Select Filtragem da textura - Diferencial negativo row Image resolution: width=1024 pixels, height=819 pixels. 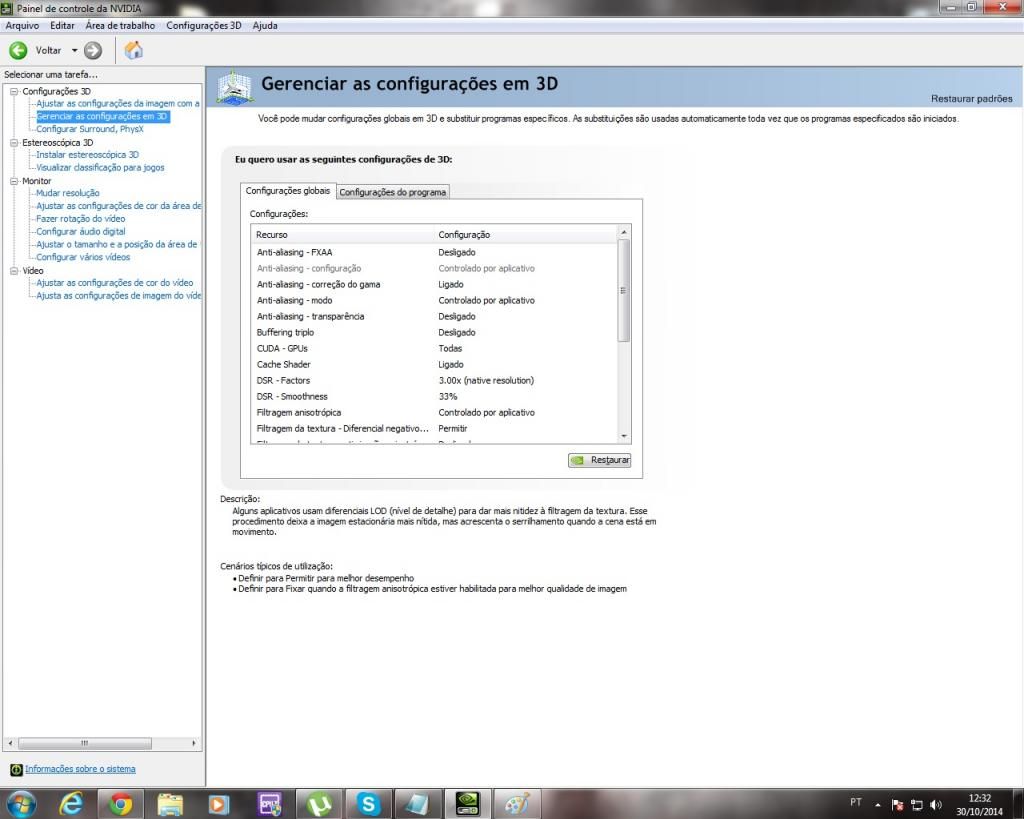(x=434, y=428)
